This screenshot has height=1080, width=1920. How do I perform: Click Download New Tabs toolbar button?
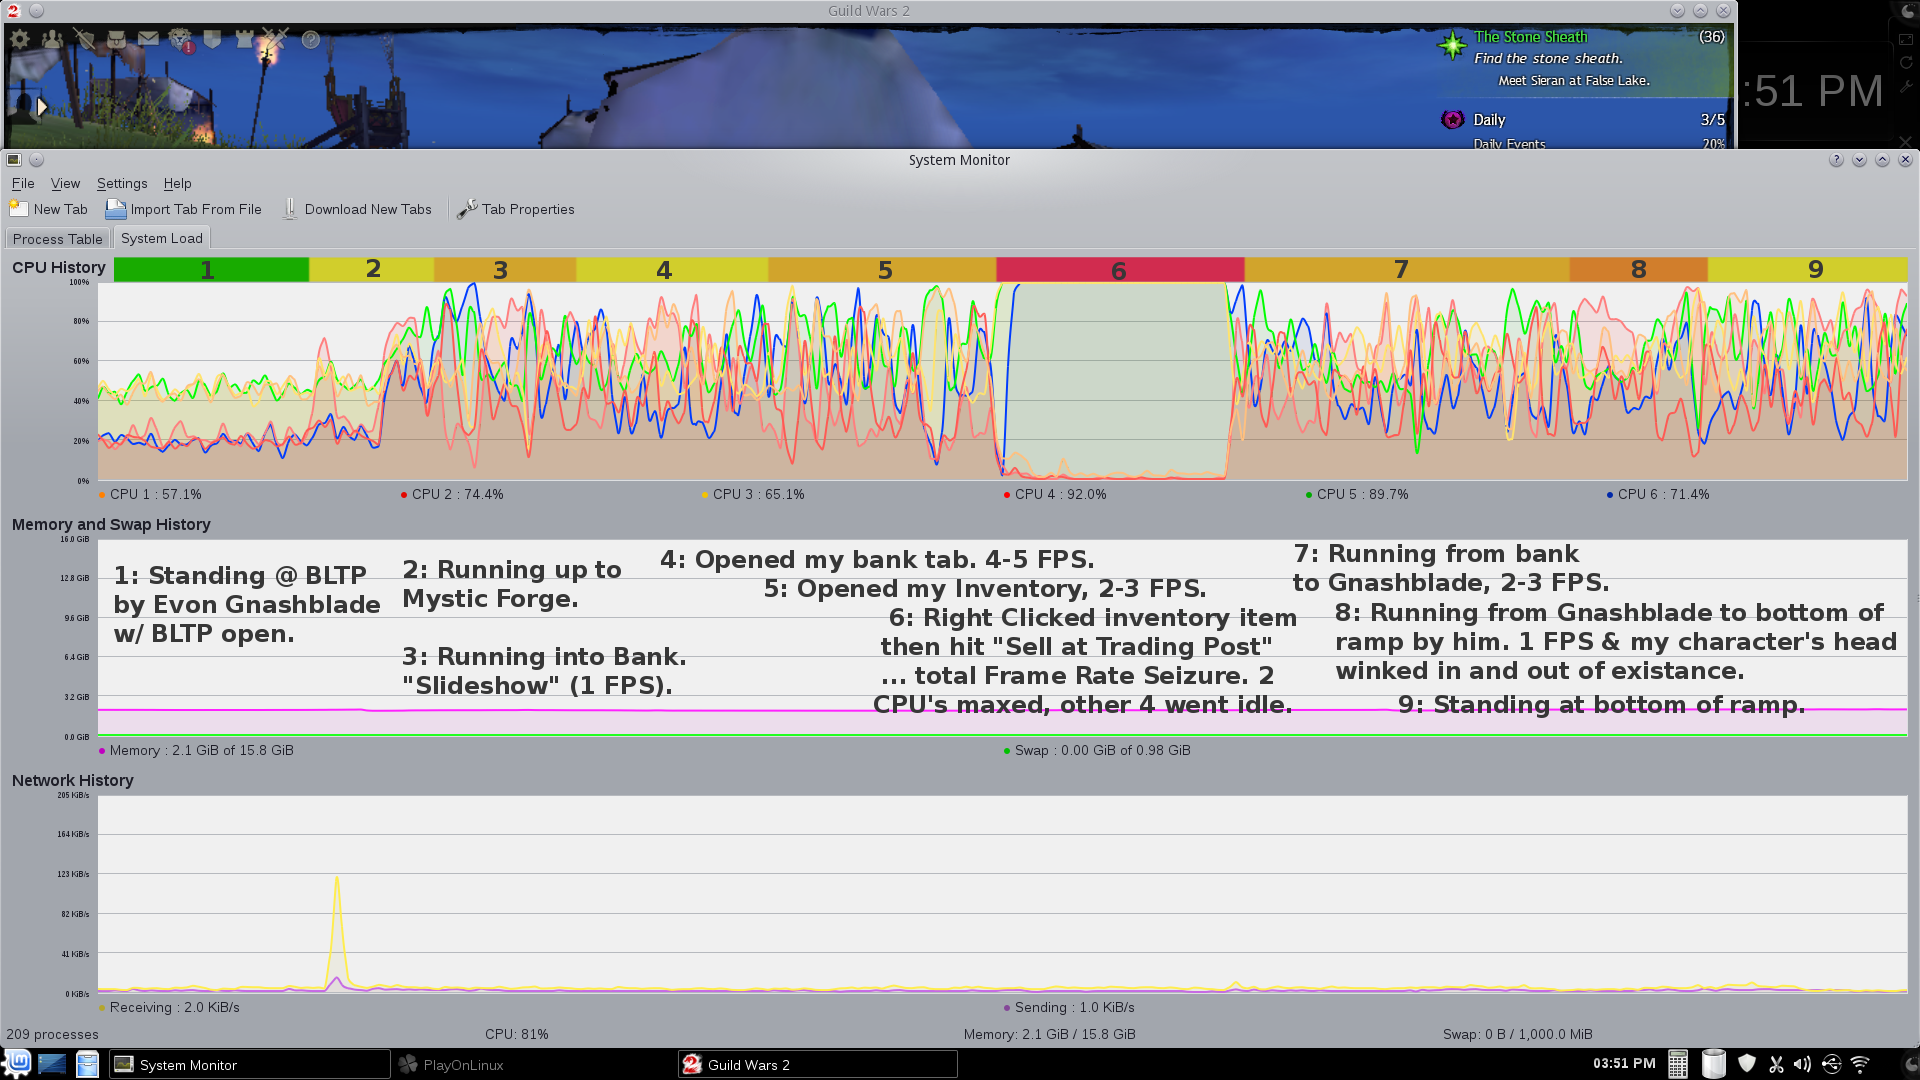coord(356,209)
